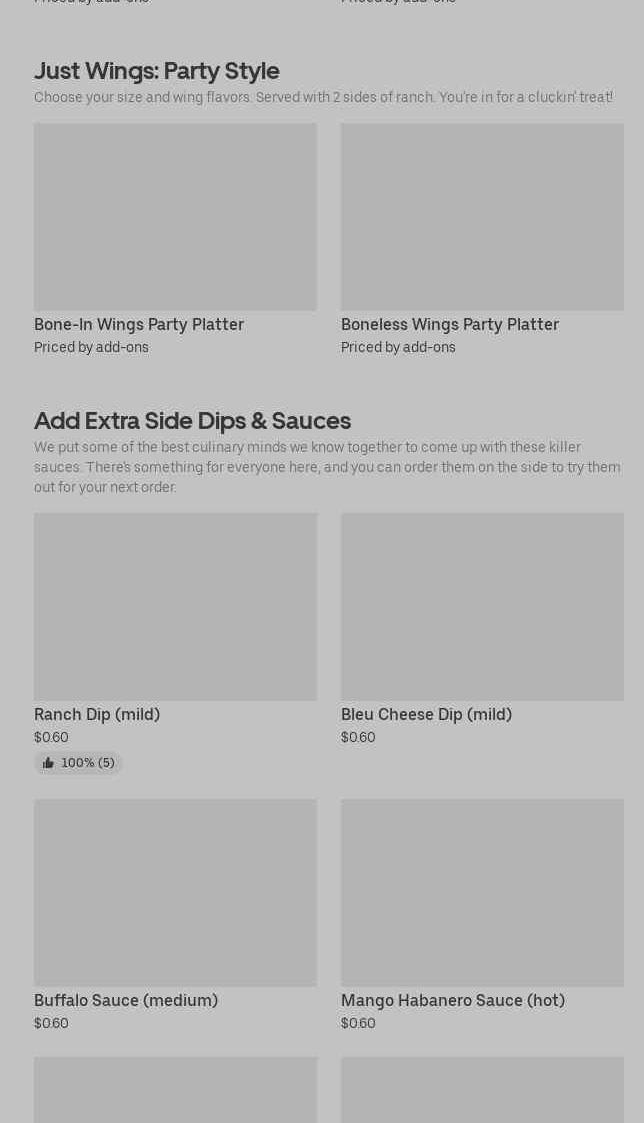
Task: Click Priced by add-ons under Boneless Wings
Action: click(x=398, y=347)
